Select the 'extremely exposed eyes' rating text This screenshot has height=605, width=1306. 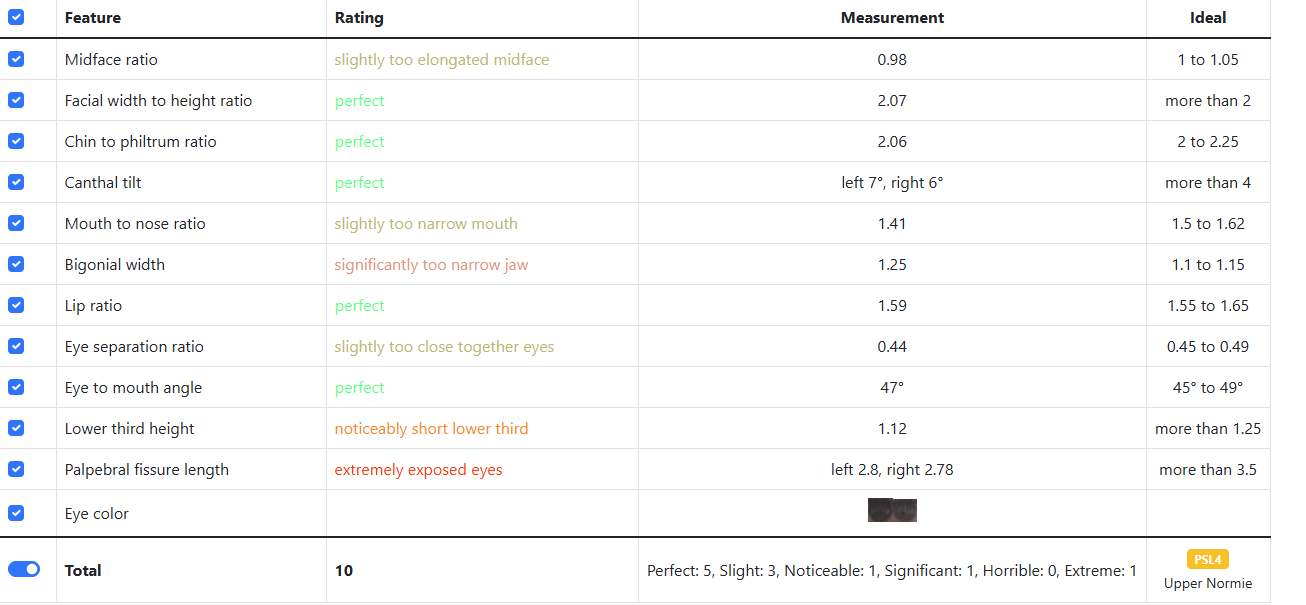(418, 470)
